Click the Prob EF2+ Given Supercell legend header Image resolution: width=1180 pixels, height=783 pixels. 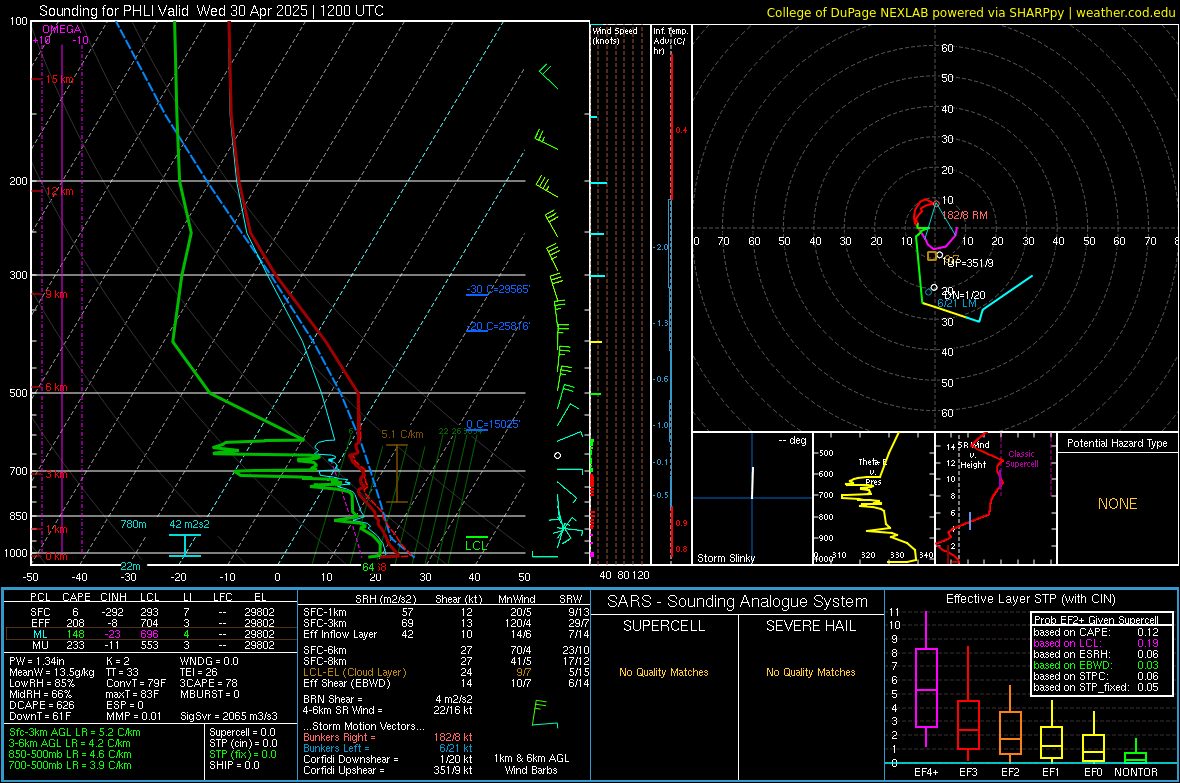(x=1096, y=620)
